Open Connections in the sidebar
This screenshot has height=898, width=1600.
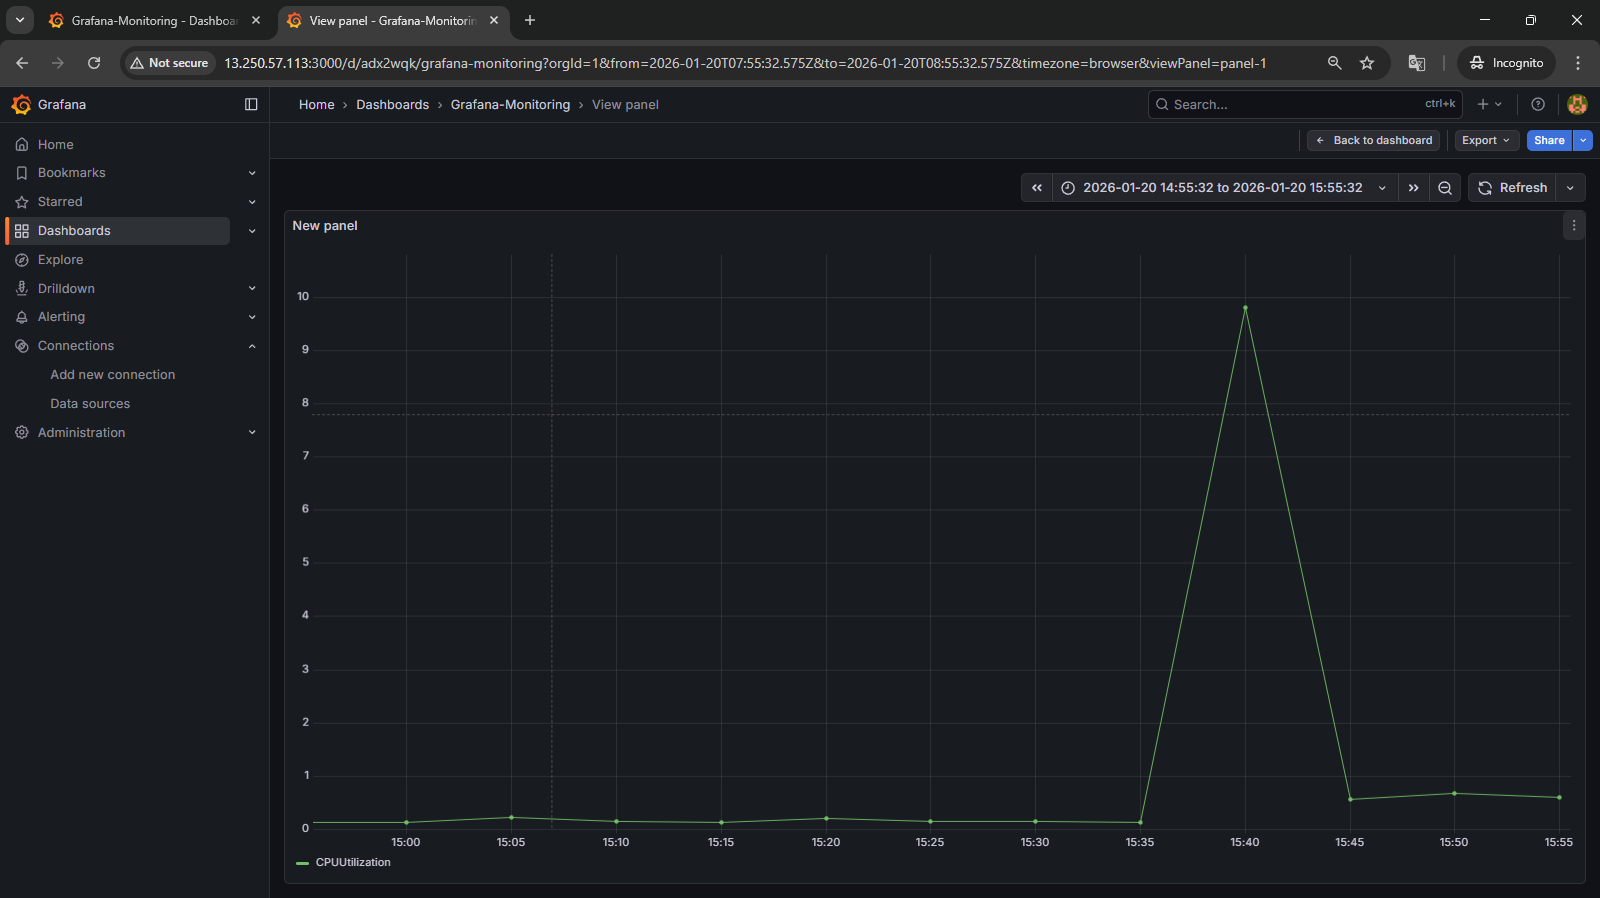pos(76,346)
